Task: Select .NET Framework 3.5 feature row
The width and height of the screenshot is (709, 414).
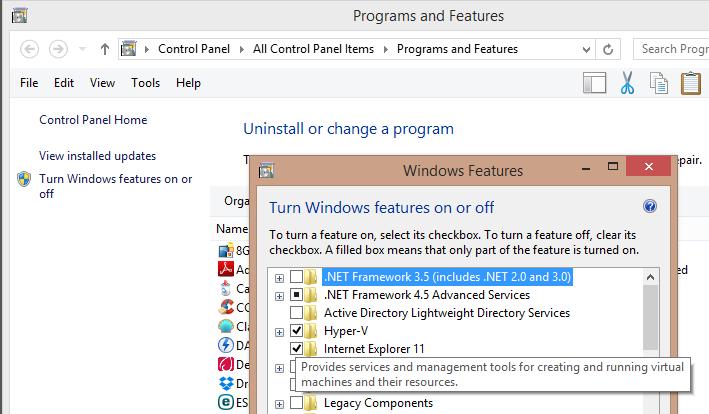Action: [x=448, y=277]
